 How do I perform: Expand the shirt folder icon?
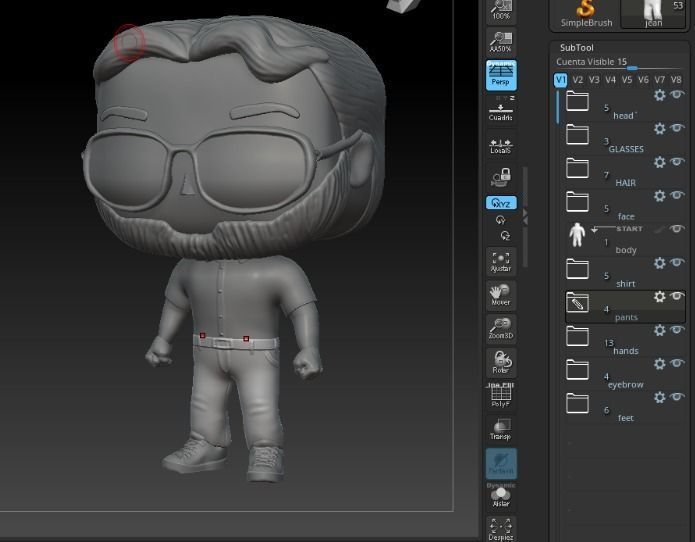[577, 269]
